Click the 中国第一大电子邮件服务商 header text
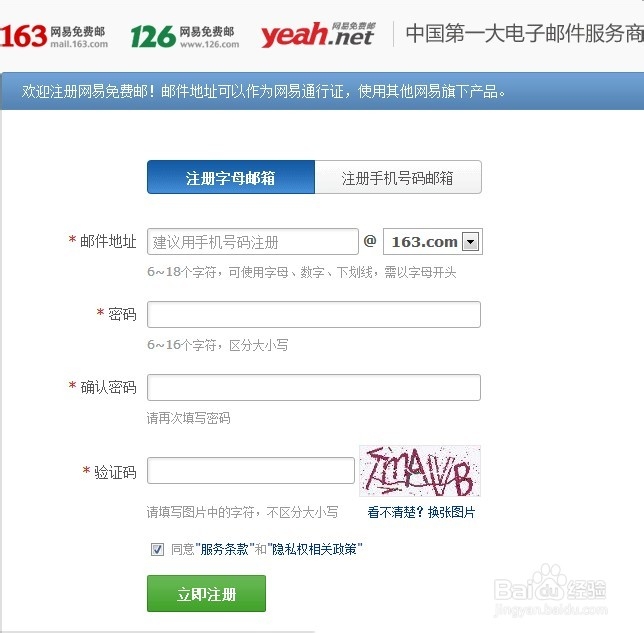Screen dimensions: 644x633 click(x=524, y=34)
